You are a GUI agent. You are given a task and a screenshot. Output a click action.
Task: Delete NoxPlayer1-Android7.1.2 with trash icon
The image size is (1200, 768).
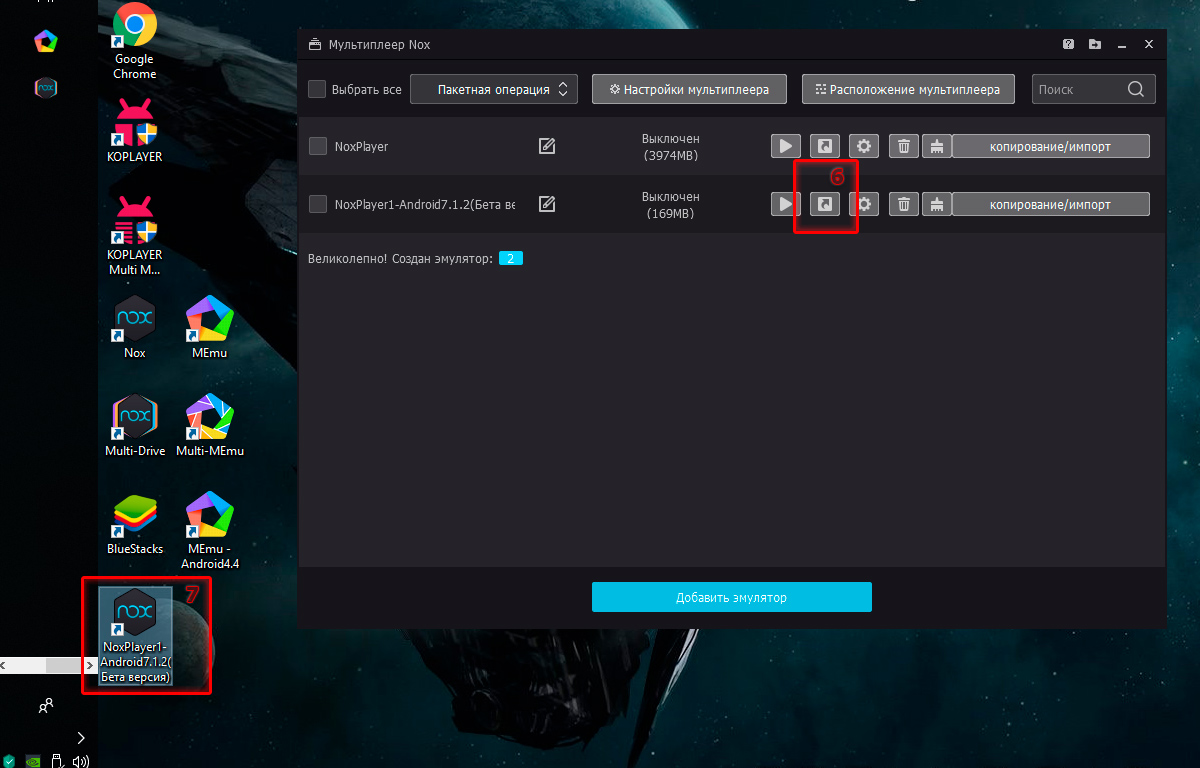click(903, 204)
